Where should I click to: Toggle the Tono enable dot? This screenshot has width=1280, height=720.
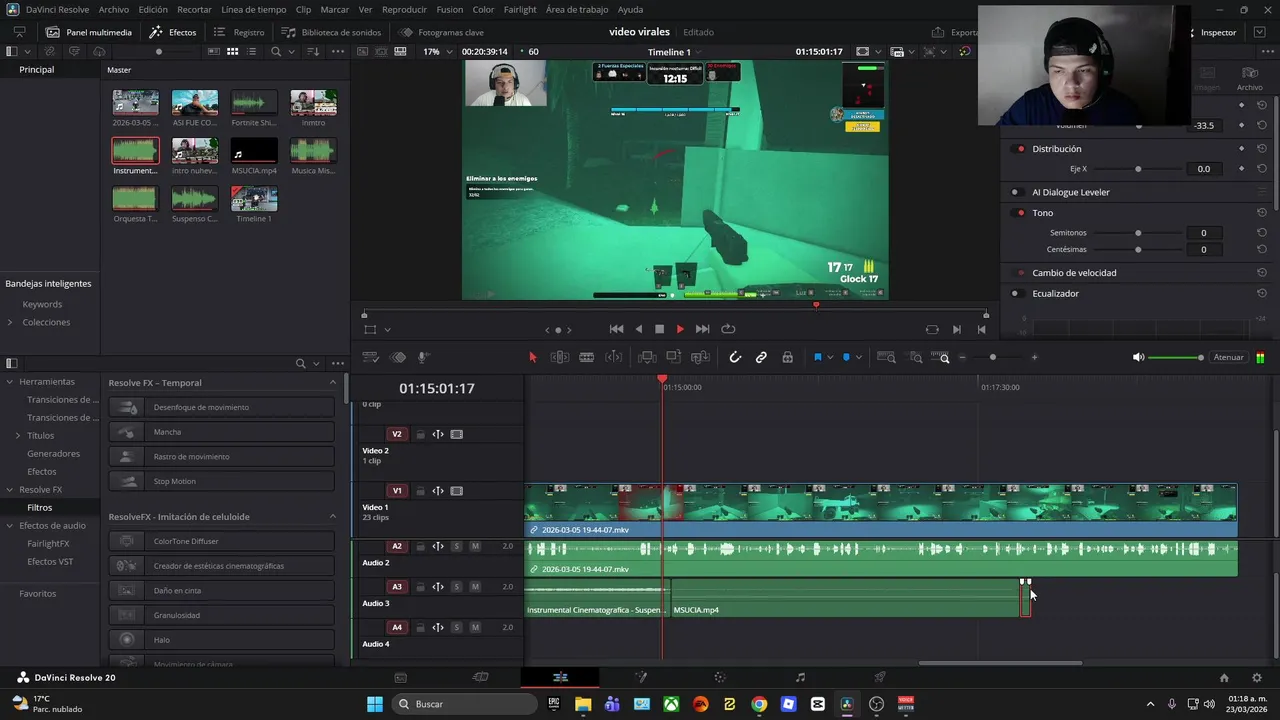point(1020,213)
